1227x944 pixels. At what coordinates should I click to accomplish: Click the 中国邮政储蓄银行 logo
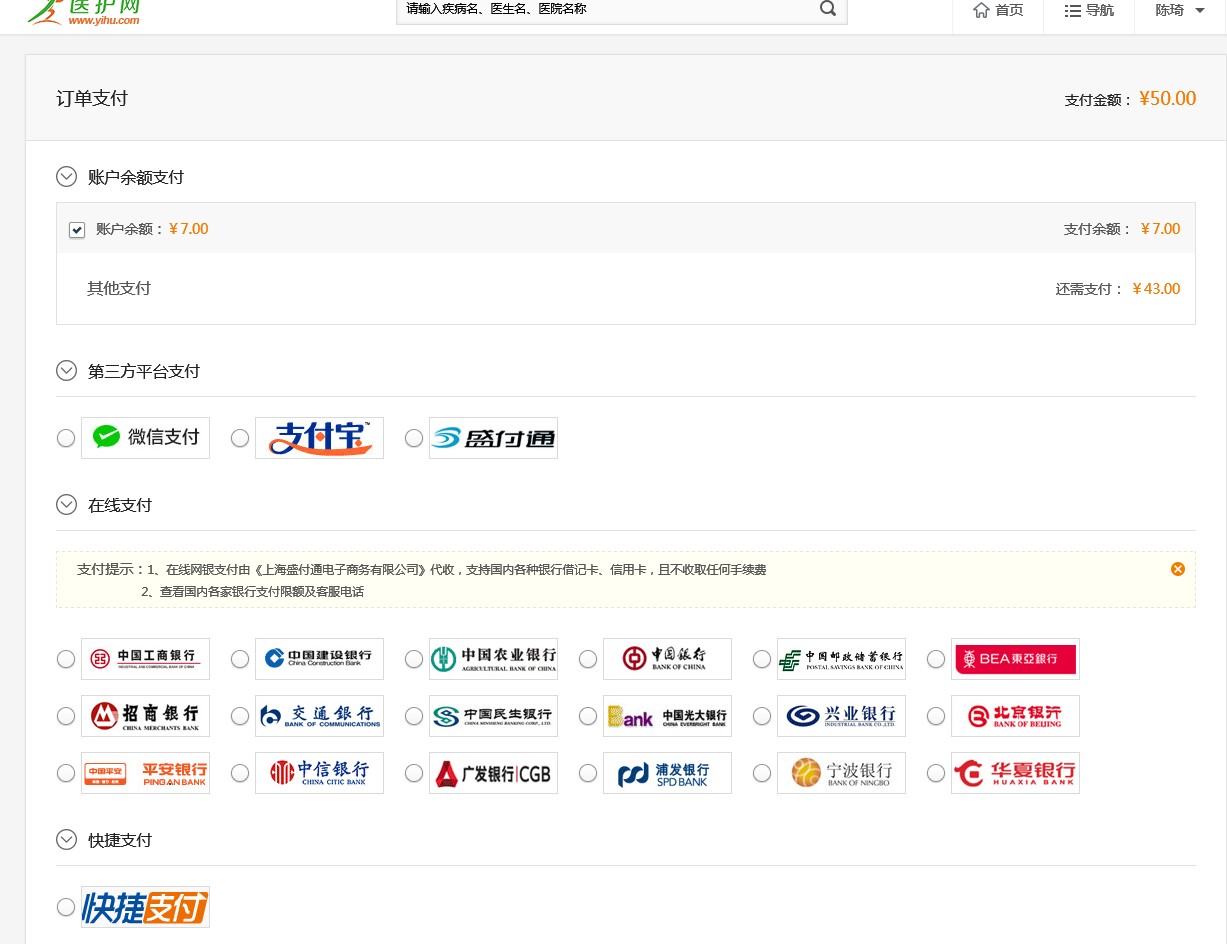point(841,659)
